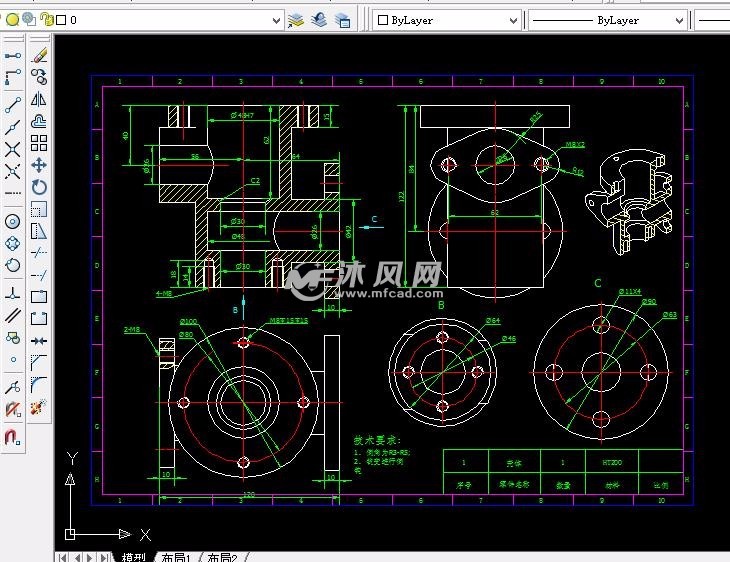Image resolution: width=730 pixels, height=562 pixels.
Task: Open the layer 0 dropdown list
Action: point(277,19)
